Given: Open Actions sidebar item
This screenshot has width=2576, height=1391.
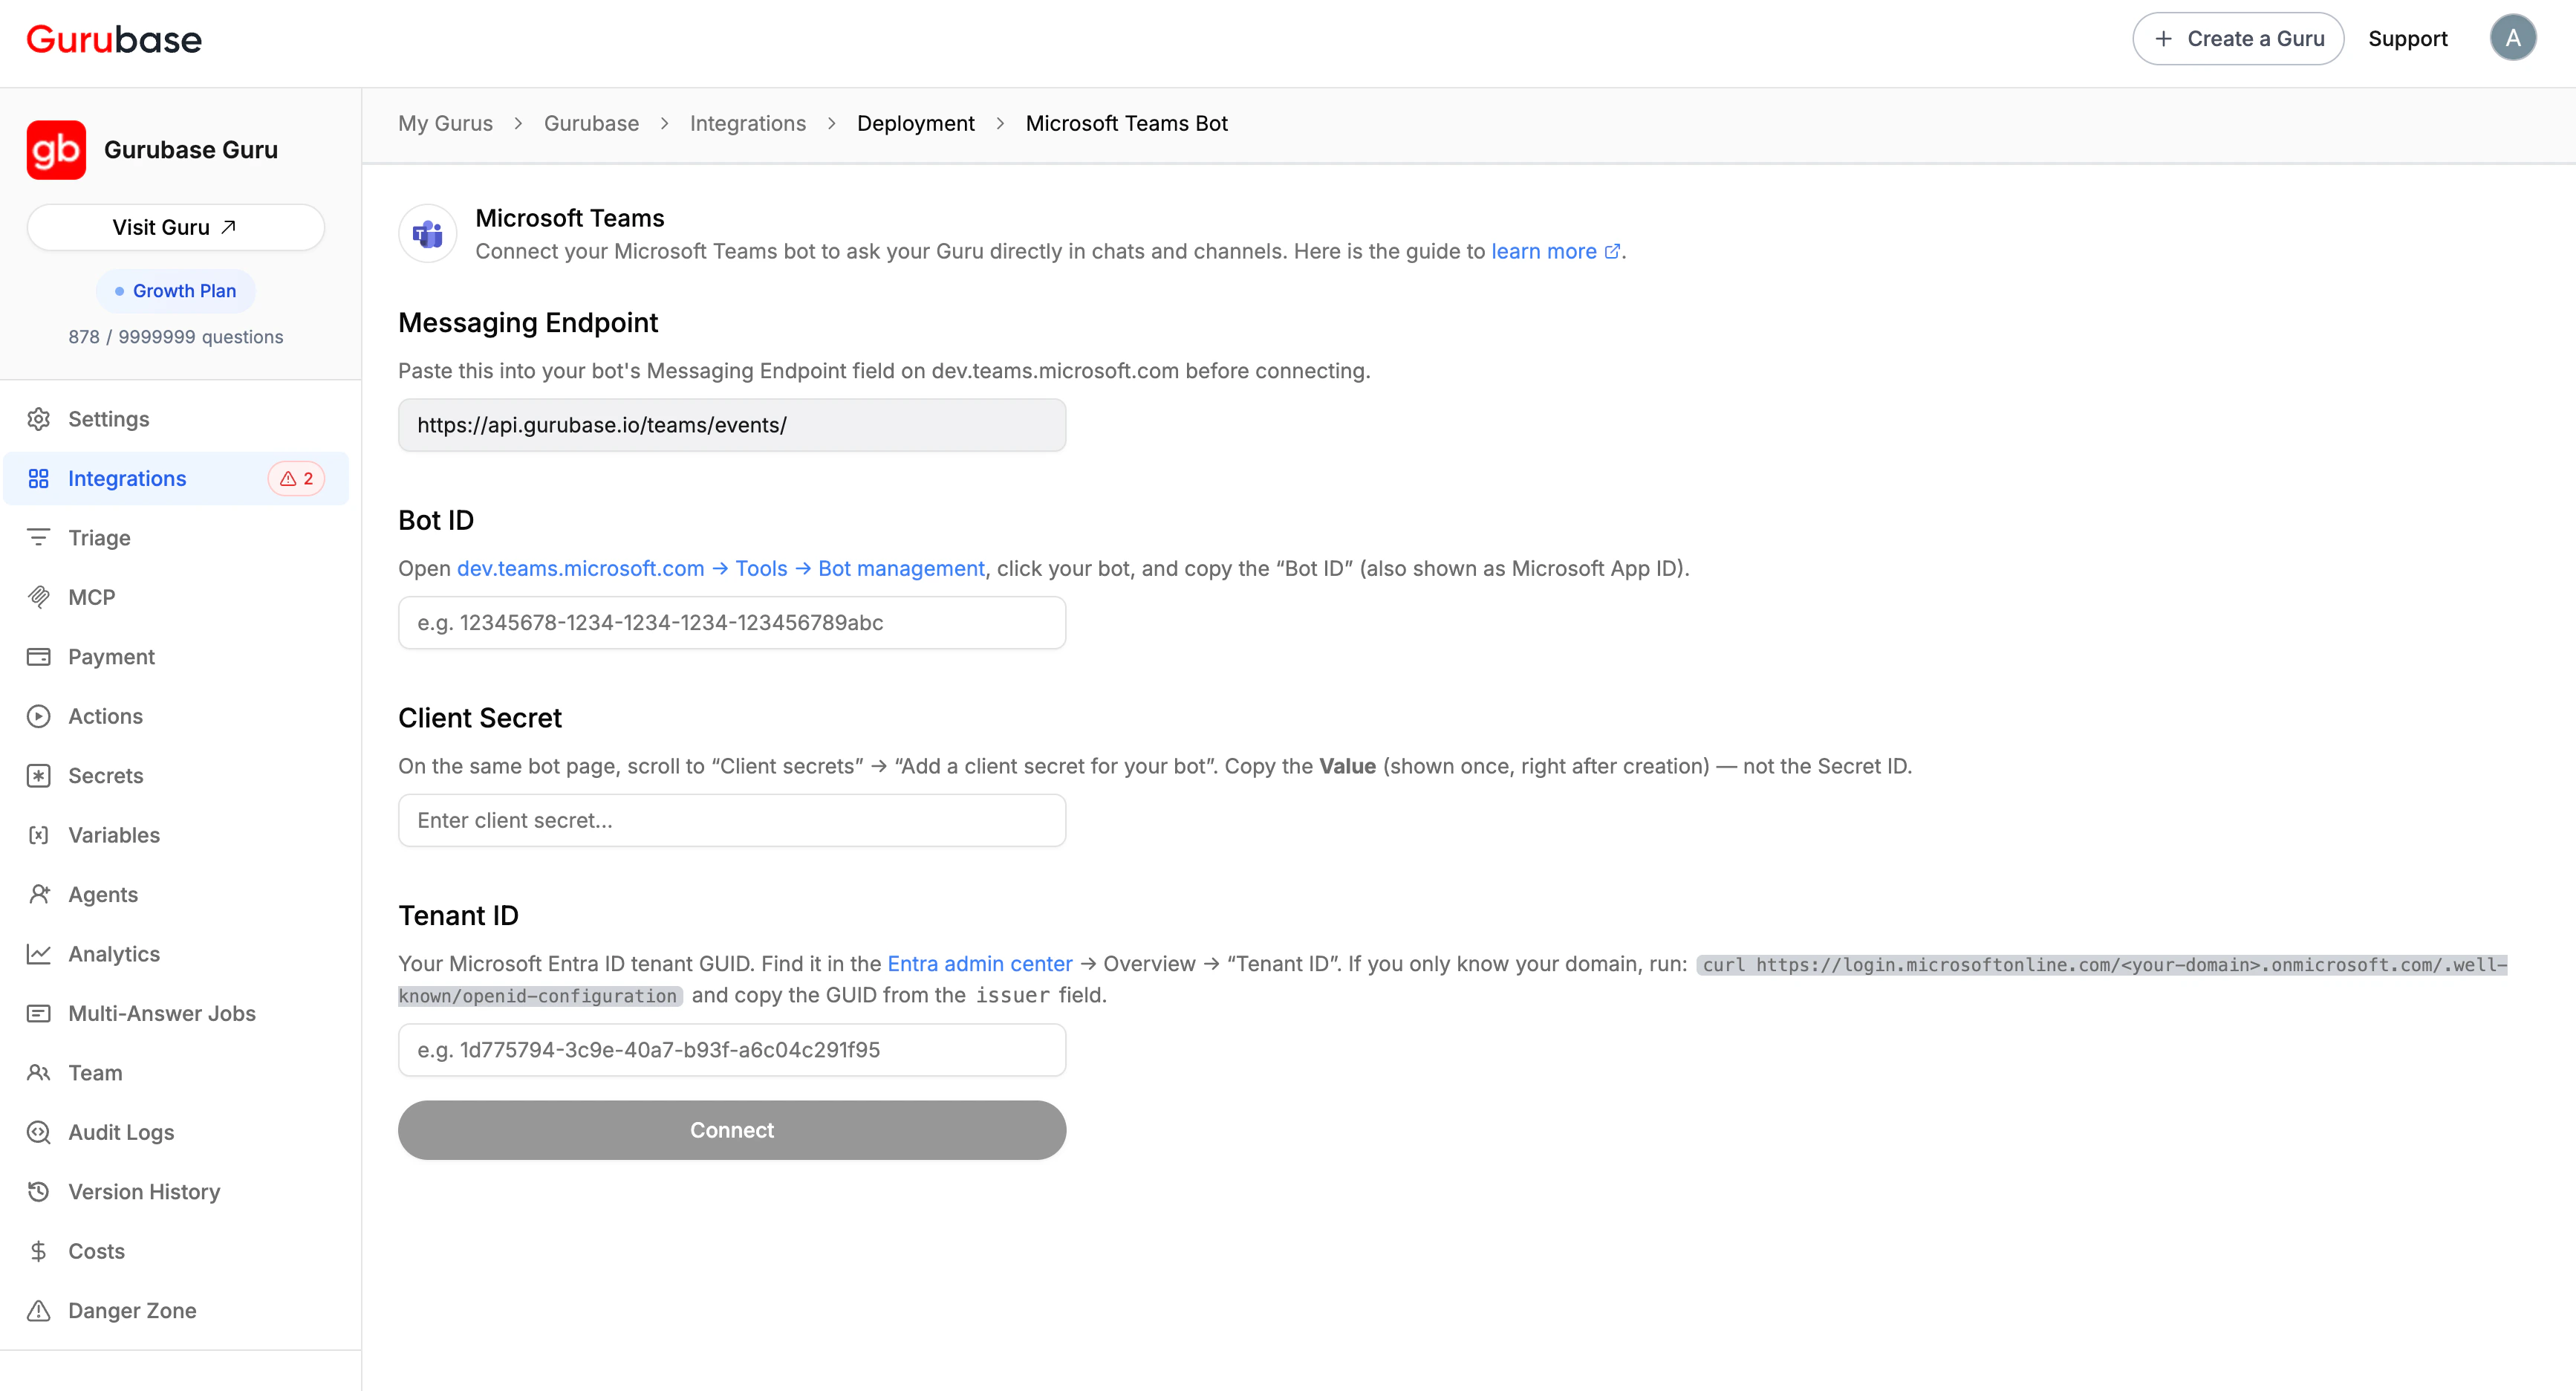Looking at the screenshot, I should tap(176, 716).
